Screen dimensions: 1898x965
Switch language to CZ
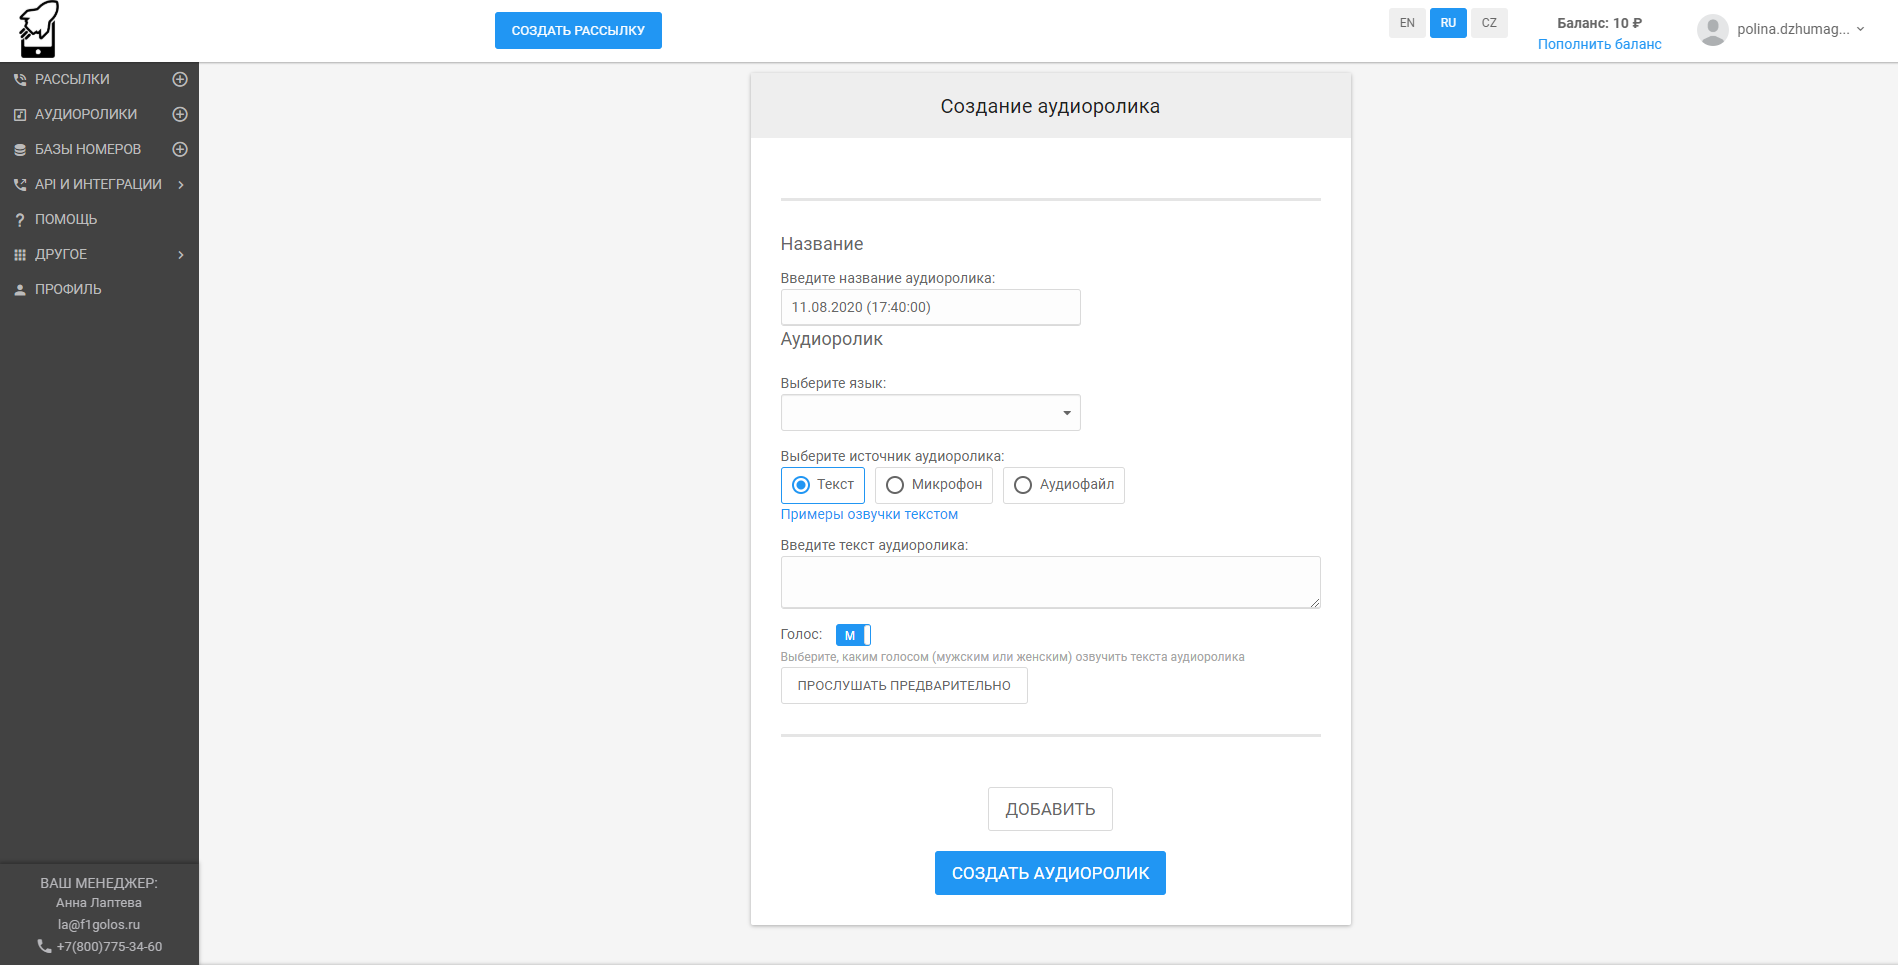pos(1489,23)
